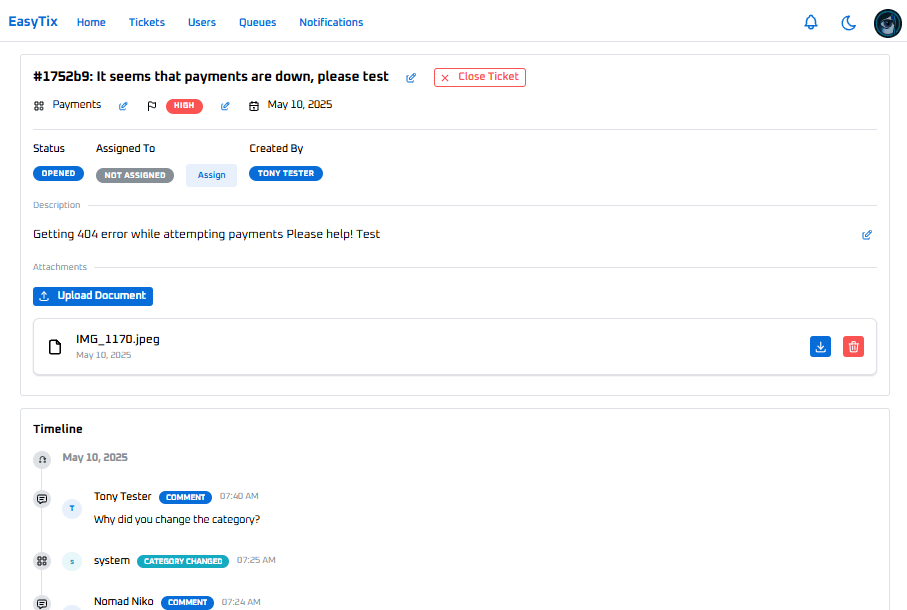Click the Assign button
The image size is (907, 610).
coord(211,175)
